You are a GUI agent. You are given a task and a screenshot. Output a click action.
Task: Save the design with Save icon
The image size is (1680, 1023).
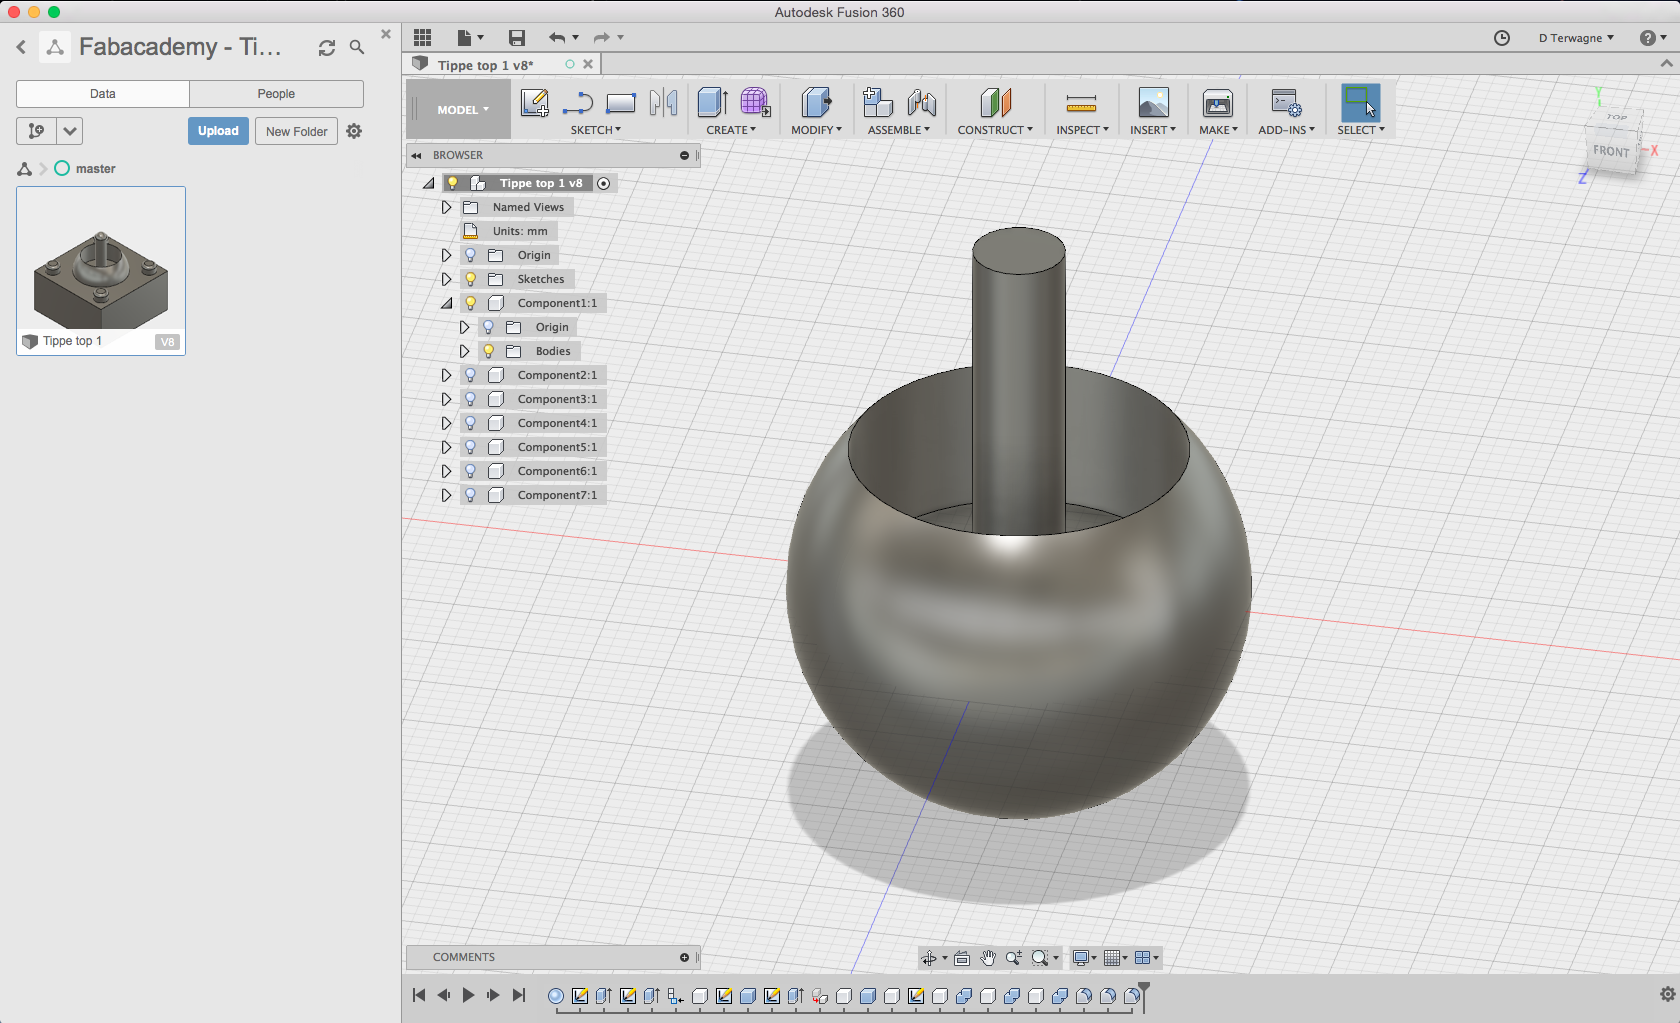pos(517,38)
